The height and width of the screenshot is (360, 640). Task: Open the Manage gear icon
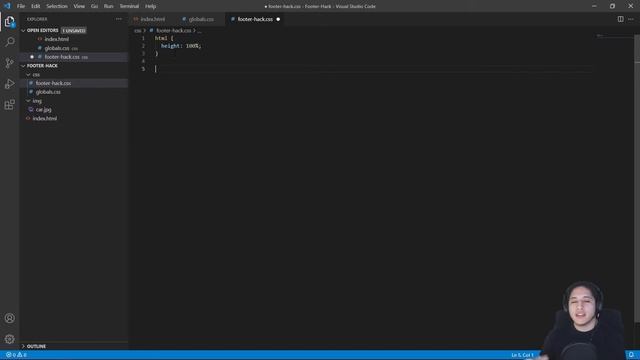9,339
